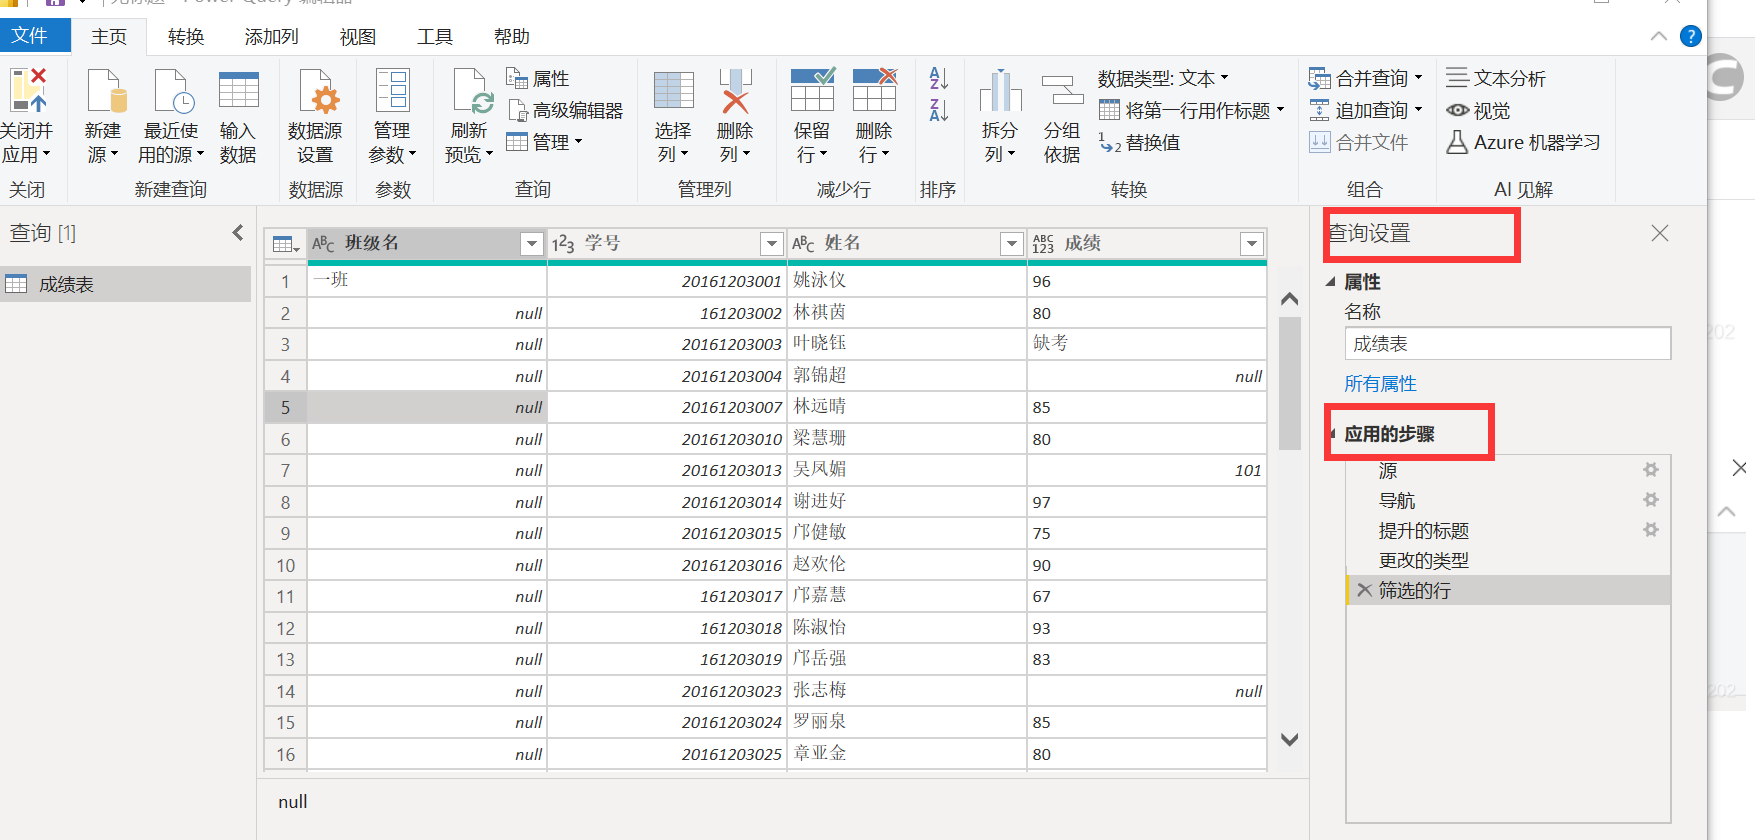Delete the 筛选的行 step with X
The image size is (1755, 840).
[1364, 590]
